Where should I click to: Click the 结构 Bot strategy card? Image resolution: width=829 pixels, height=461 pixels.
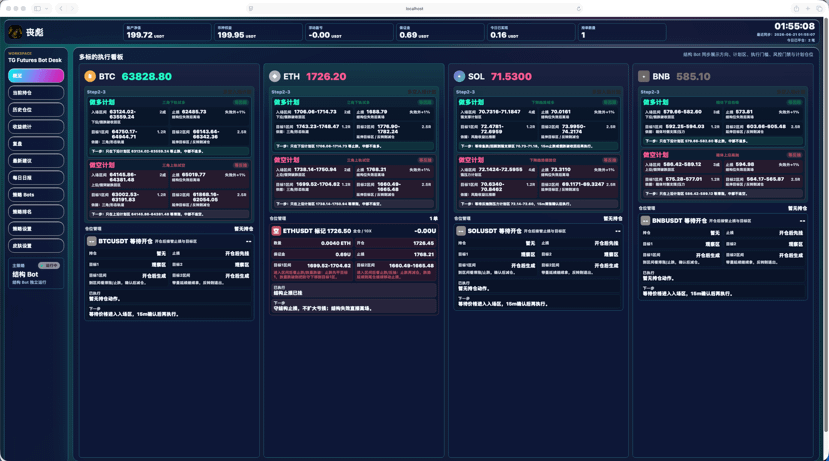click(36, 273)
